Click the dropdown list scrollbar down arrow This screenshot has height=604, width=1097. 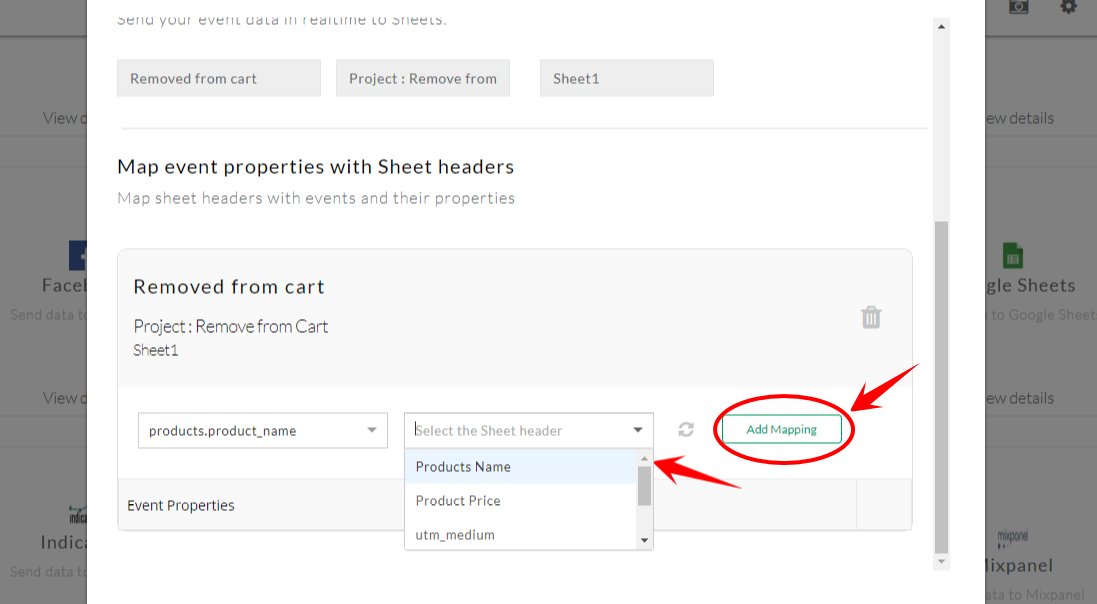(x=644, y=540)
